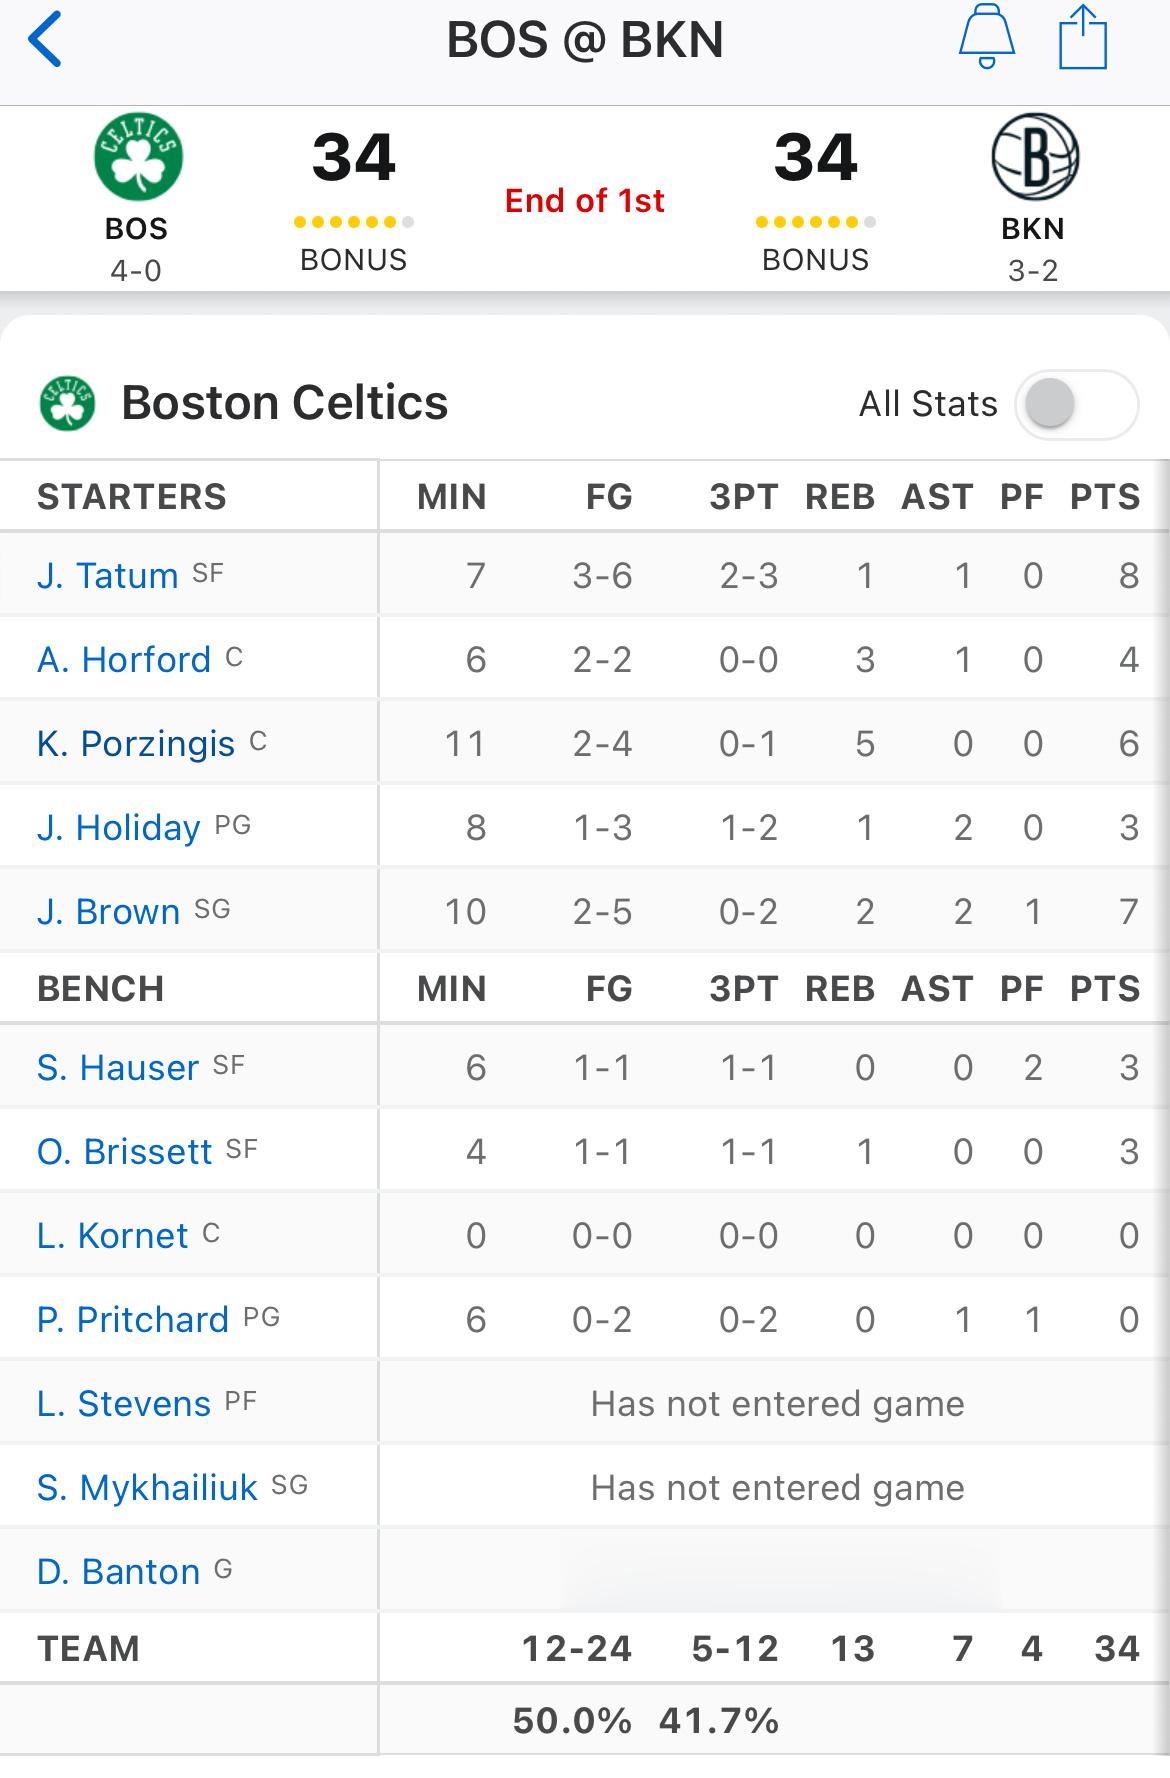Tap the Brooklyn Nets logo above BKN

1034,157
